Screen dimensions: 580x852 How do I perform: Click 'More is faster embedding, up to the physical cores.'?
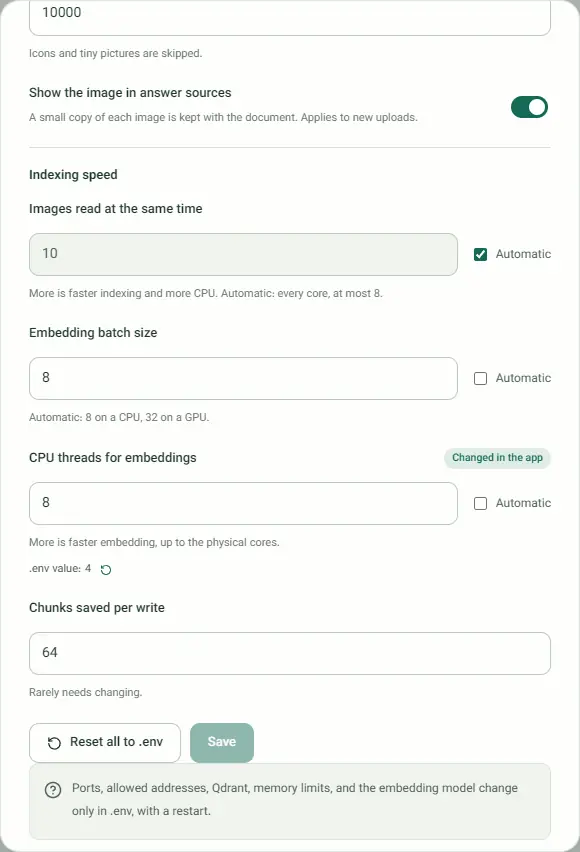pos(154,542)
